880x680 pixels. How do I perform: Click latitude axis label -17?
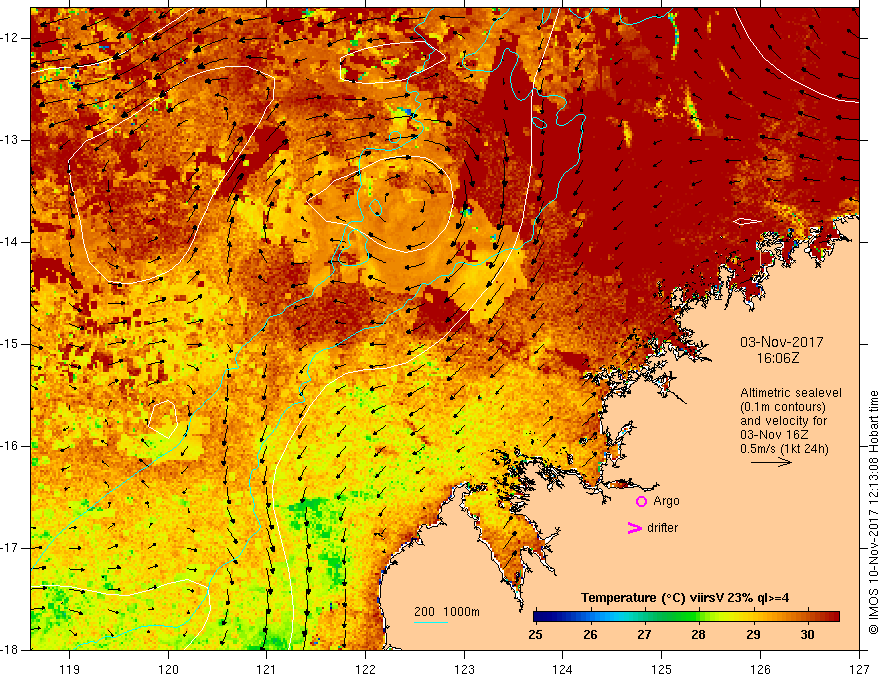[x=10, y=548]
